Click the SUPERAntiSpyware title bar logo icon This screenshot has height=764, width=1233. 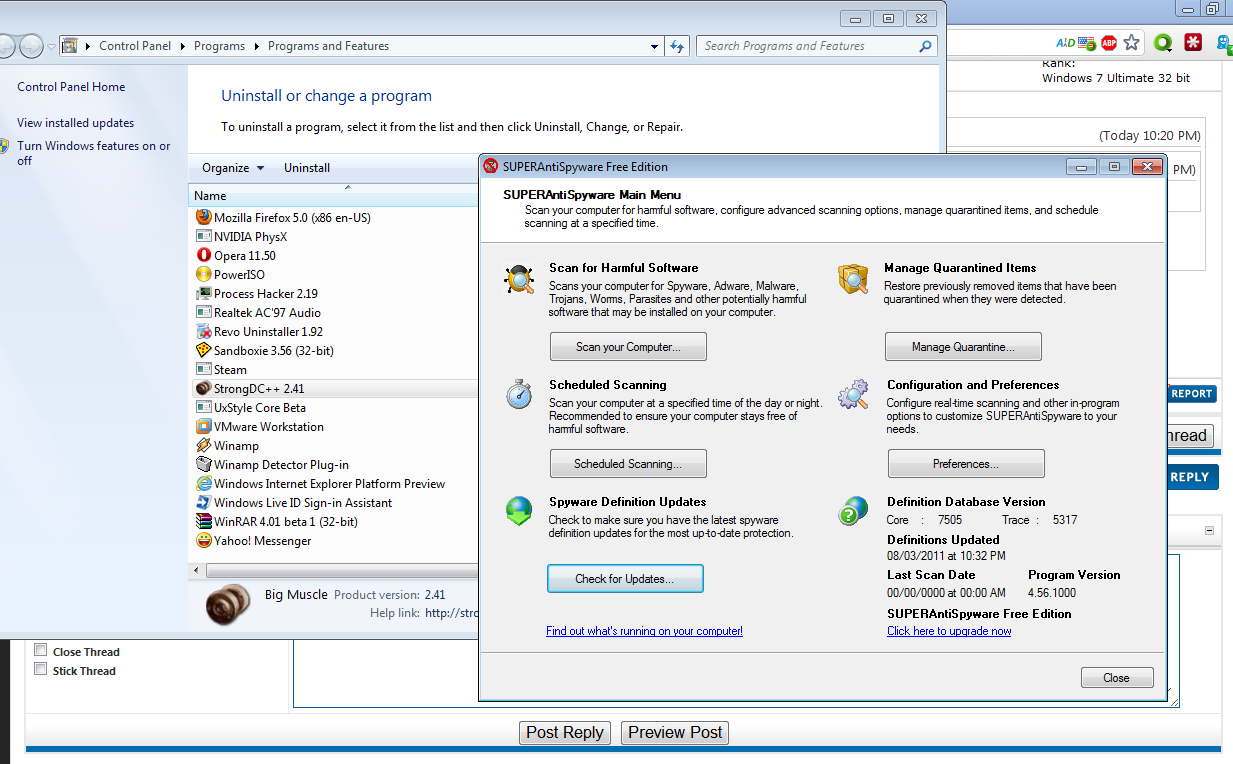coord(491,167)
